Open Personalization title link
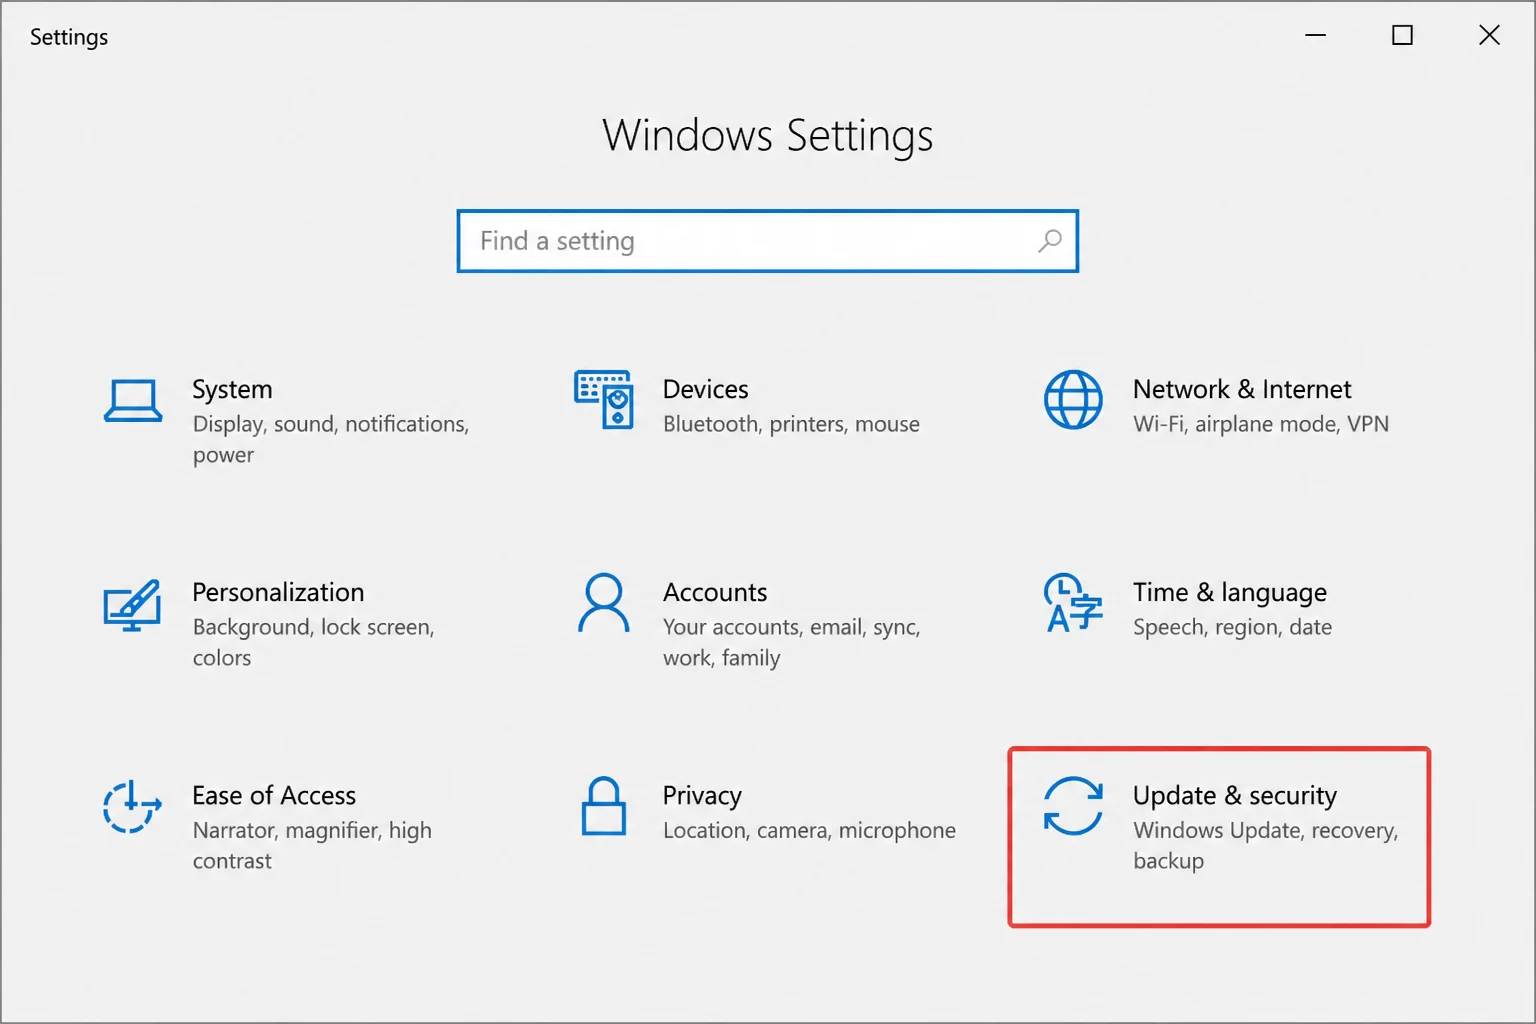This screenshot has height=1024, width=1536. click(278, 592)
